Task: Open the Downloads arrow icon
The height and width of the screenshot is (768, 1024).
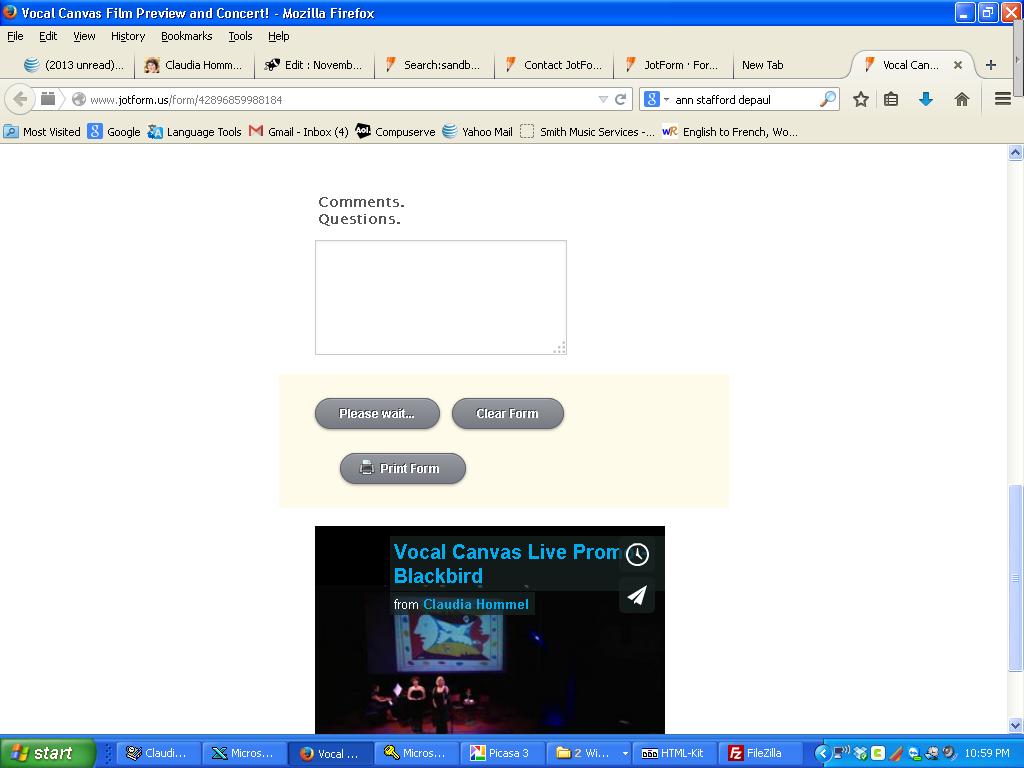Action: coord(925,99)
